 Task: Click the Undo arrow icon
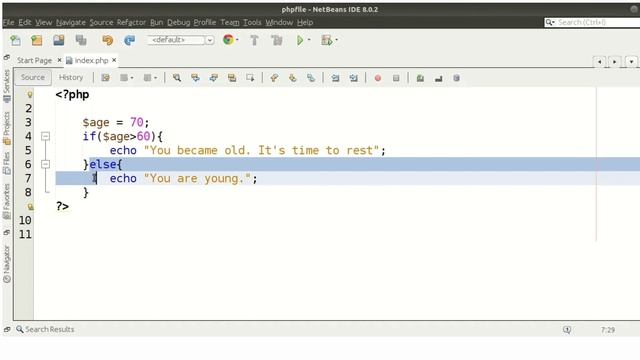[x=107, y=40]
